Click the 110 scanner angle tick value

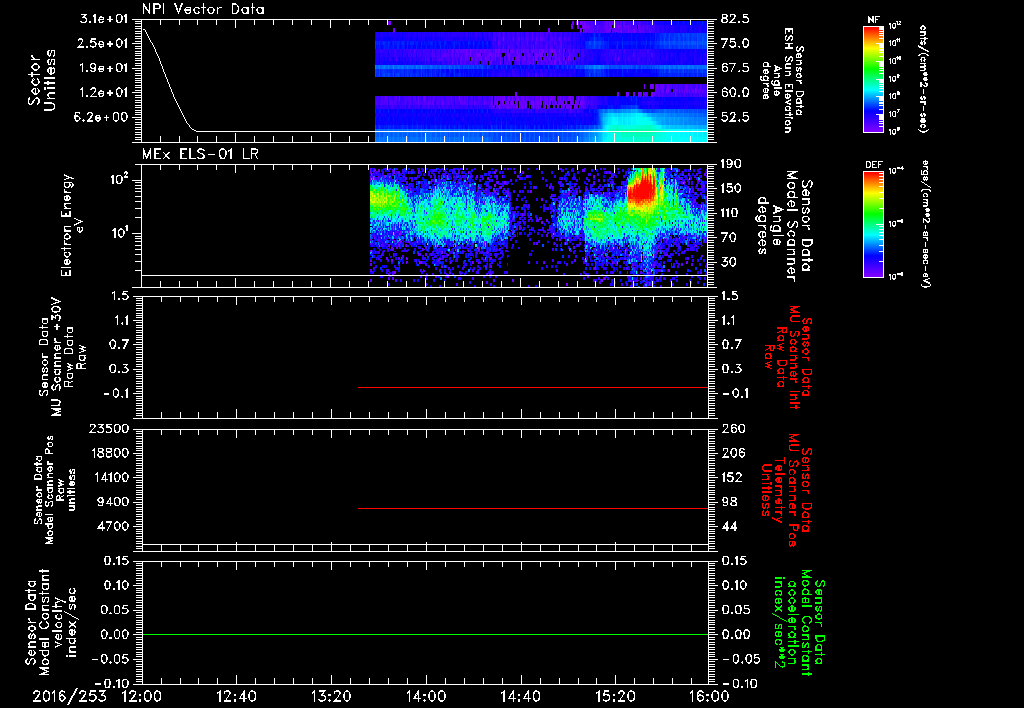tap(731, 213)
